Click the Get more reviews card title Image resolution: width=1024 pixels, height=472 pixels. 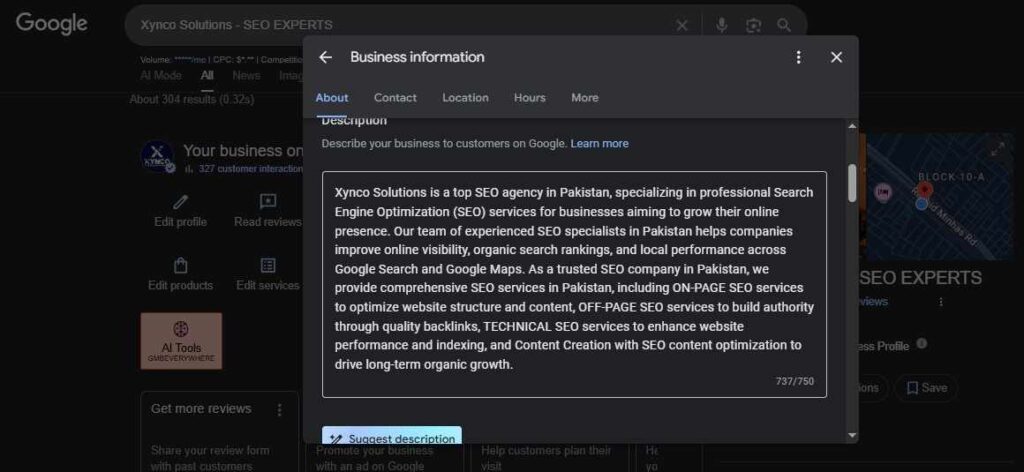pyautogui.click(x=201, y=409)
